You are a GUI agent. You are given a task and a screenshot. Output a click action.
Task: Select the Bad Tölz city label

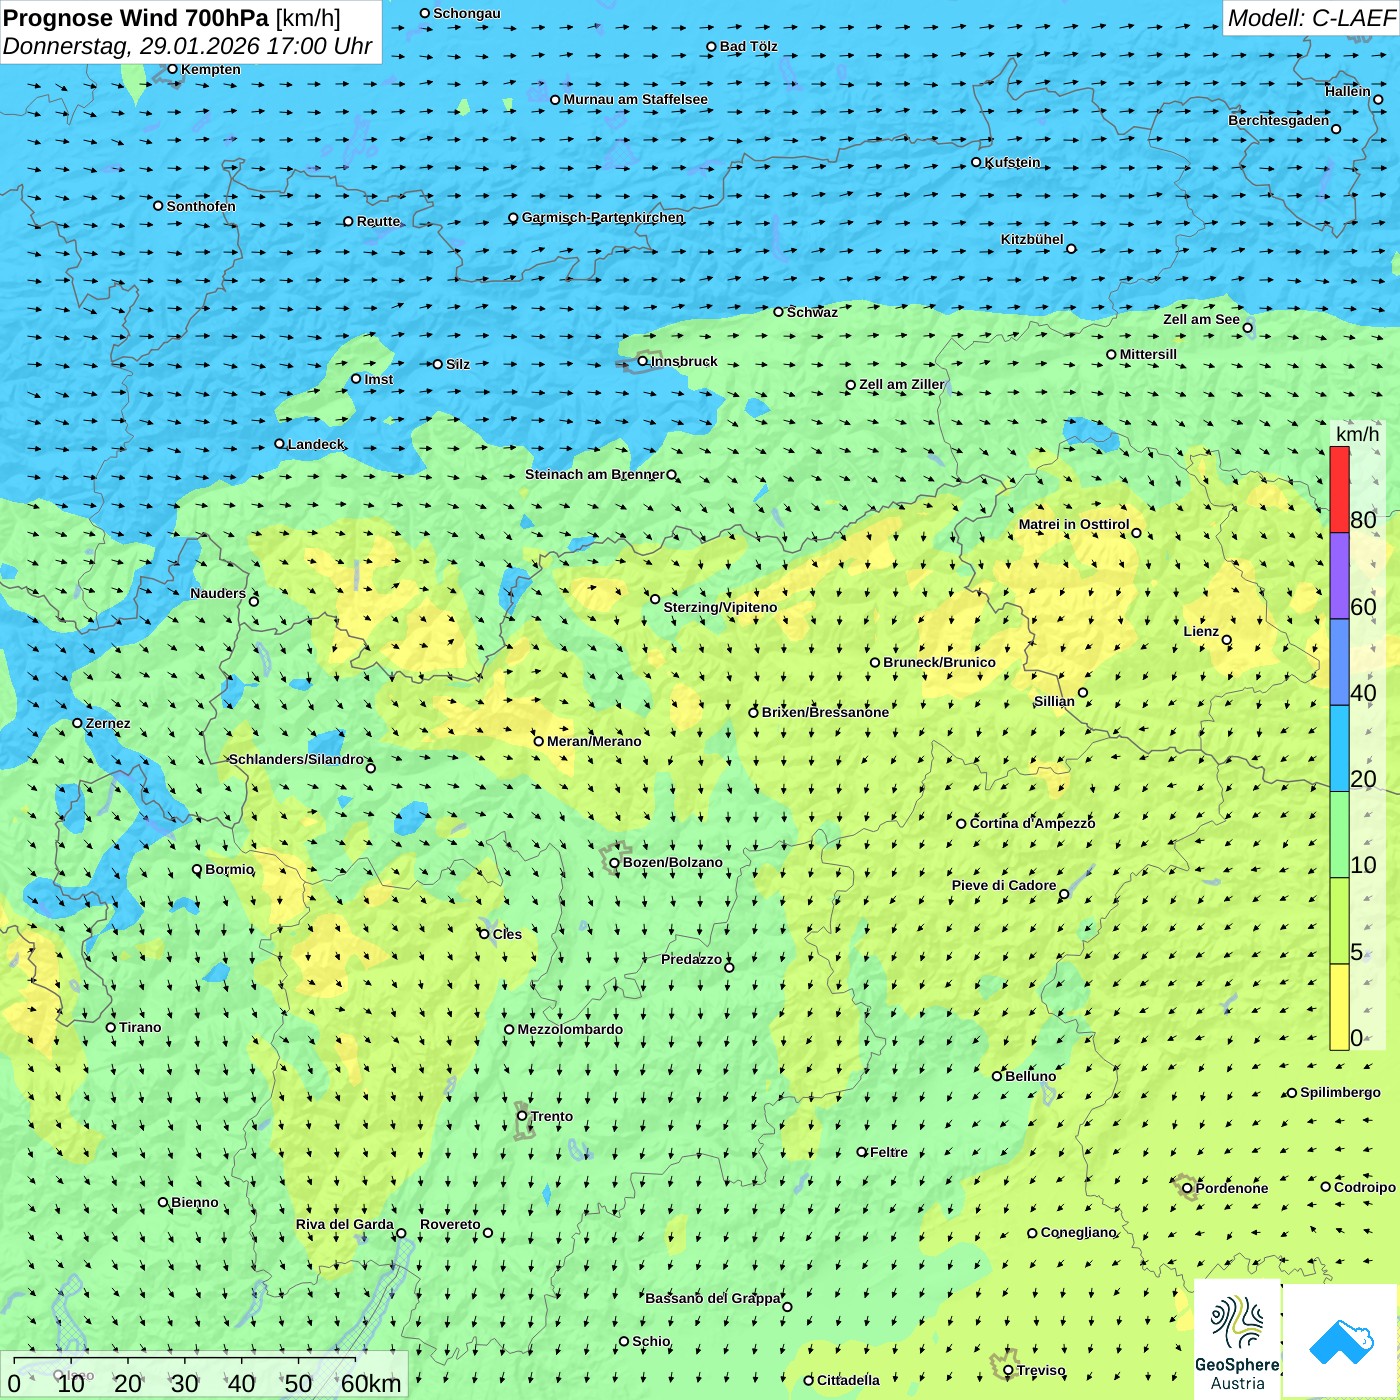click(748, 46)
